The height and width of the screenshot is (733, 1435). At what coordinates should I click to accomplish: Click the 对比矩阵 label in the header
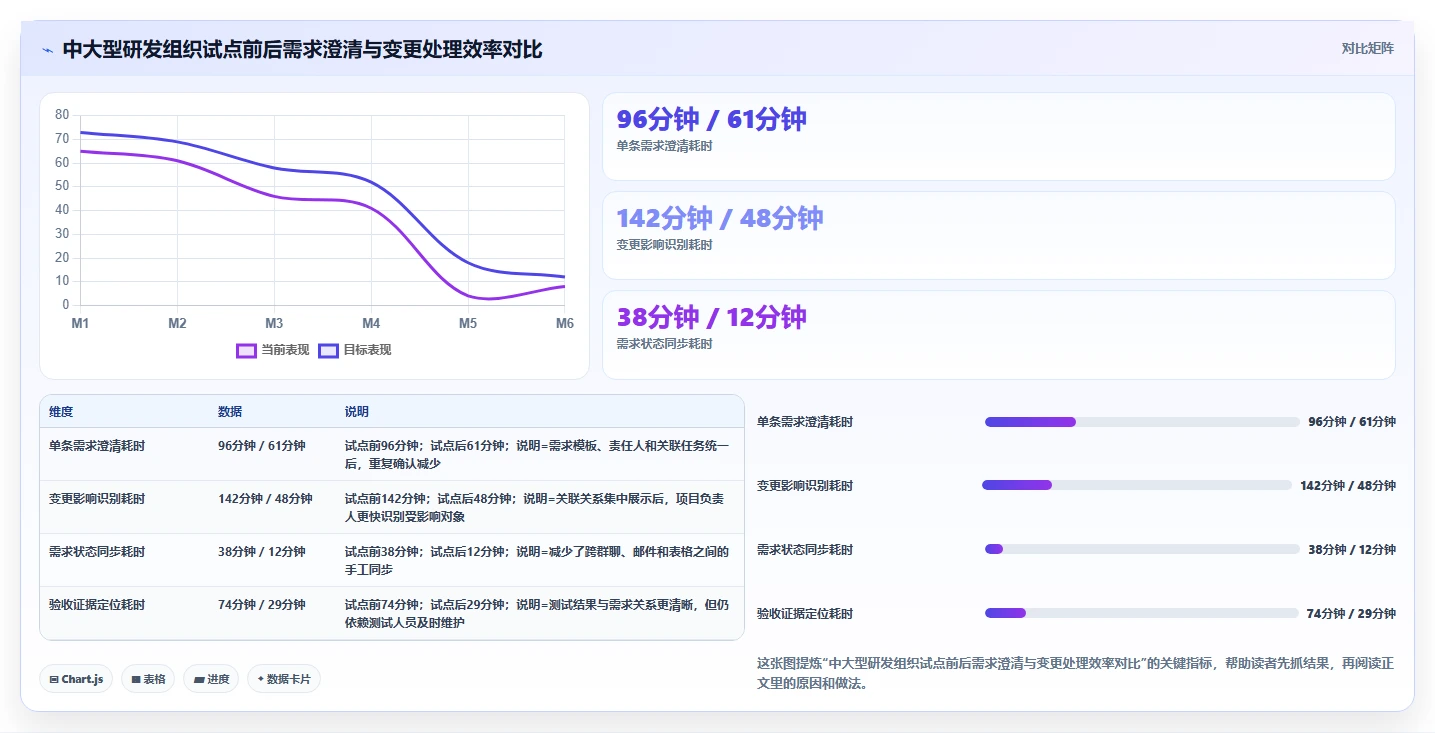(x=1367, y=48)
